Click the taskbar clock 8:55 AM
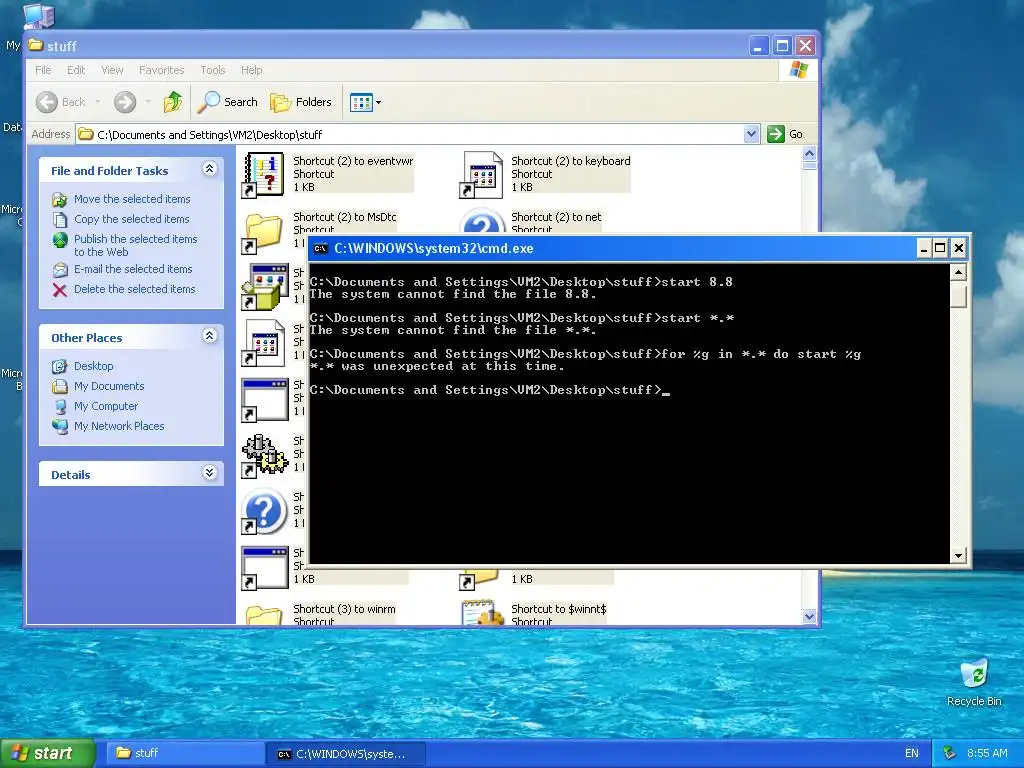Viewport: 1024px width, 768px height. pyautogui.click(x=987, y=754)
